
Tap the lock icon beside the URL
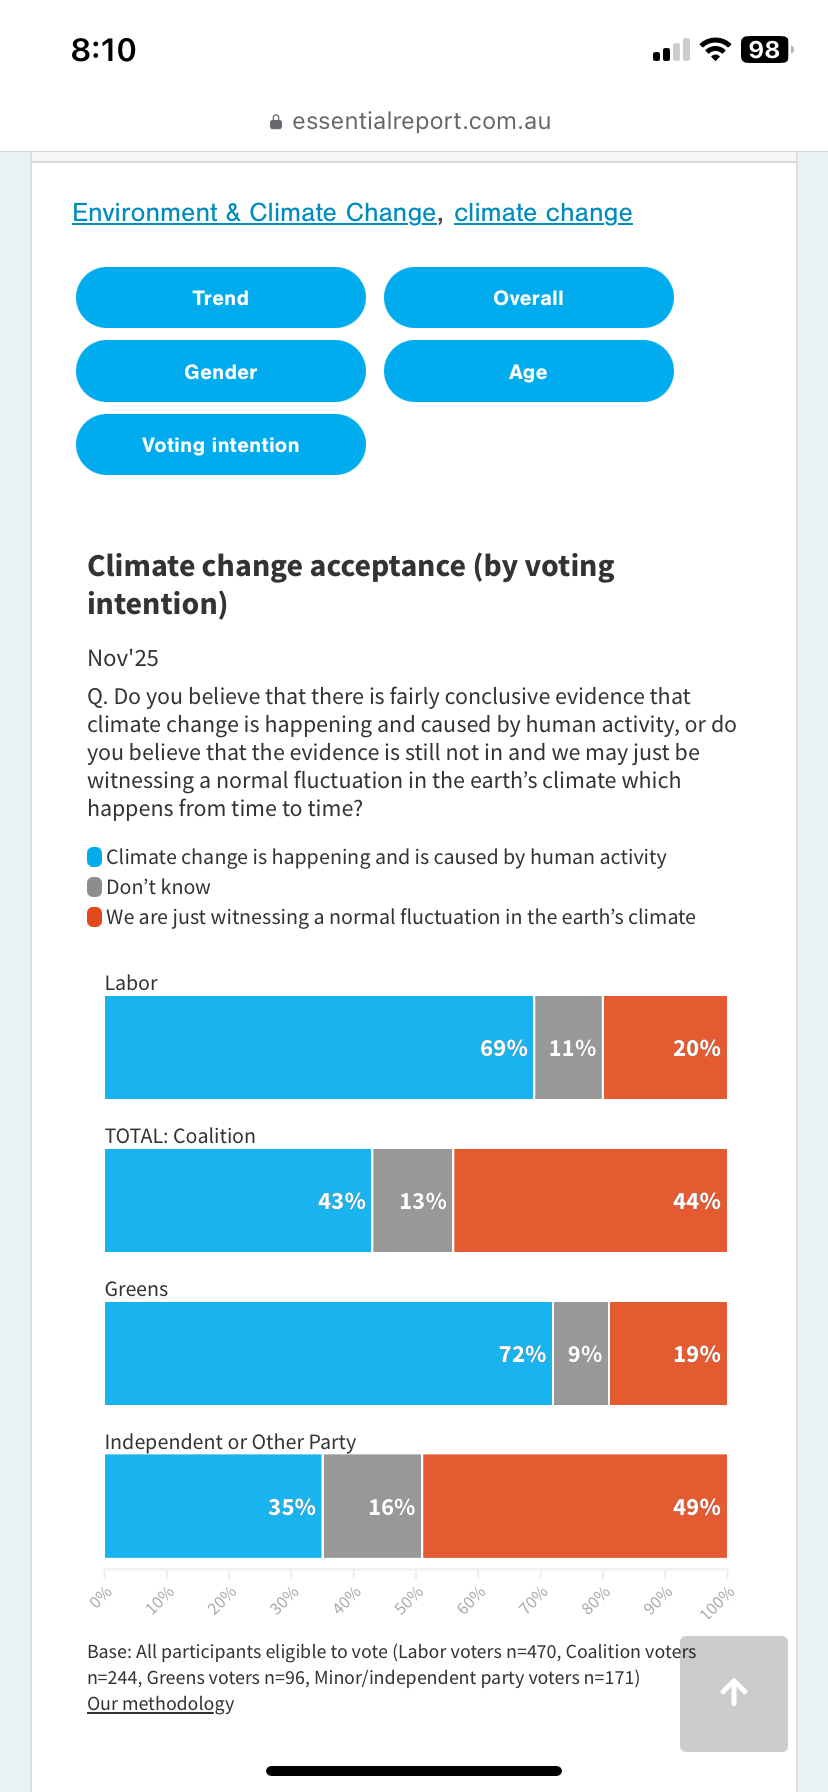pyautogui.click(x=276, y=122)
